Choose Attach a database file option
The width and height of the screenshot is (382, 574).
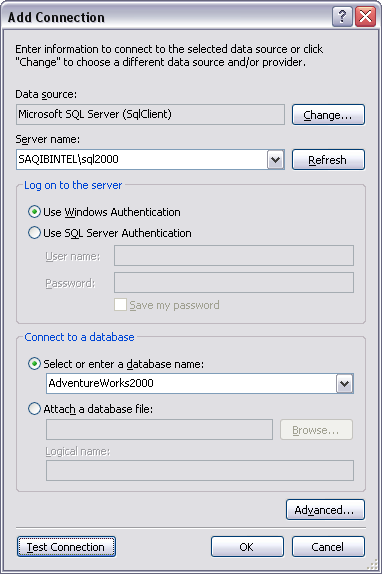pyautogui.click(x=34, y=409)
